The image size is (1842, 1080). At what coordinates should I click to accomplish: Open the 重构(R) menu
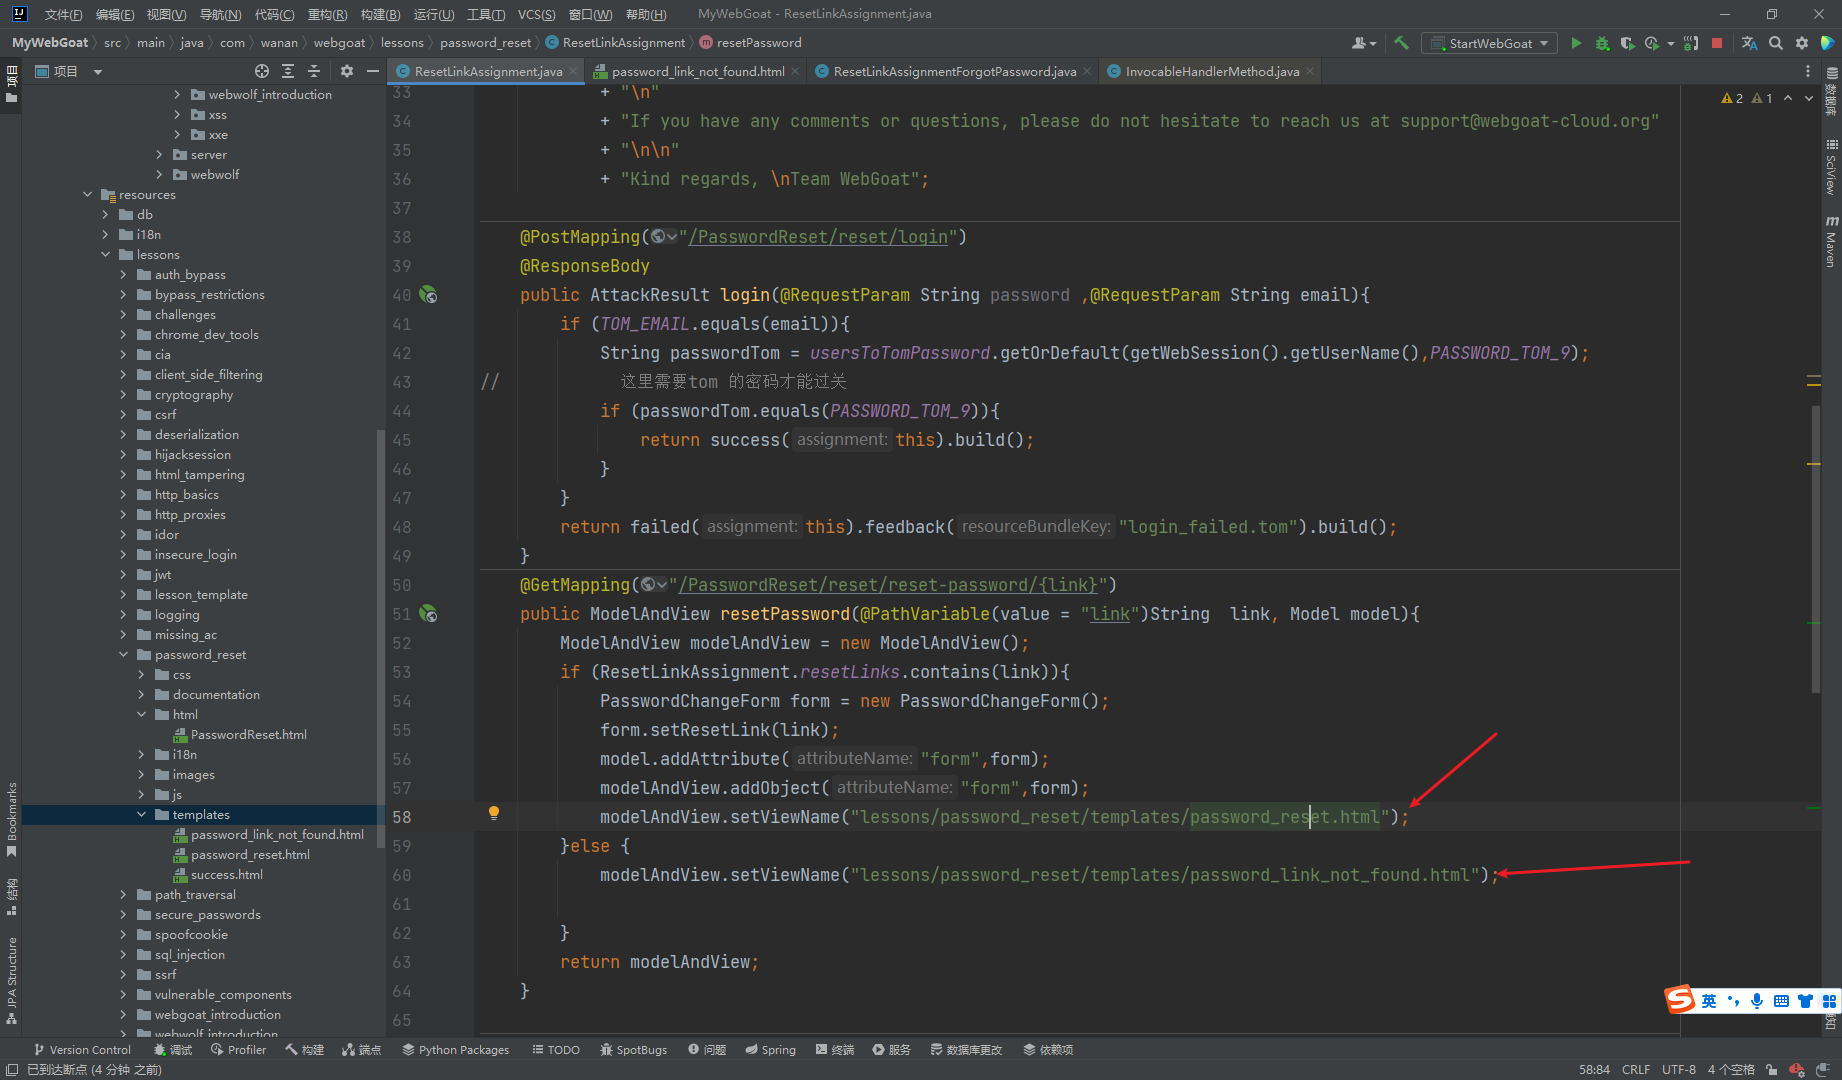(327, 14)
